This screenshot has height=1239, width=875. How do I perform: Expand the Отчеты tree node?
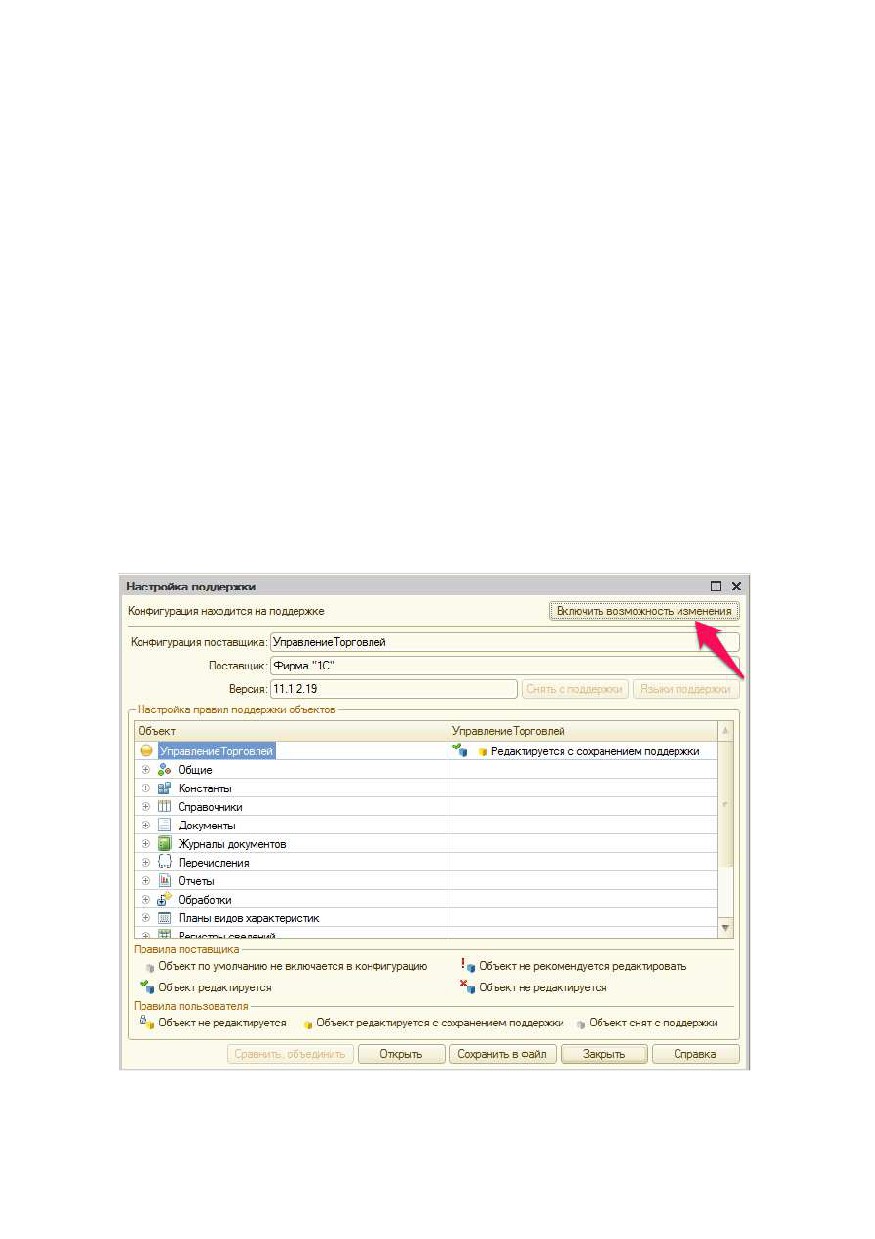point(145,881)
